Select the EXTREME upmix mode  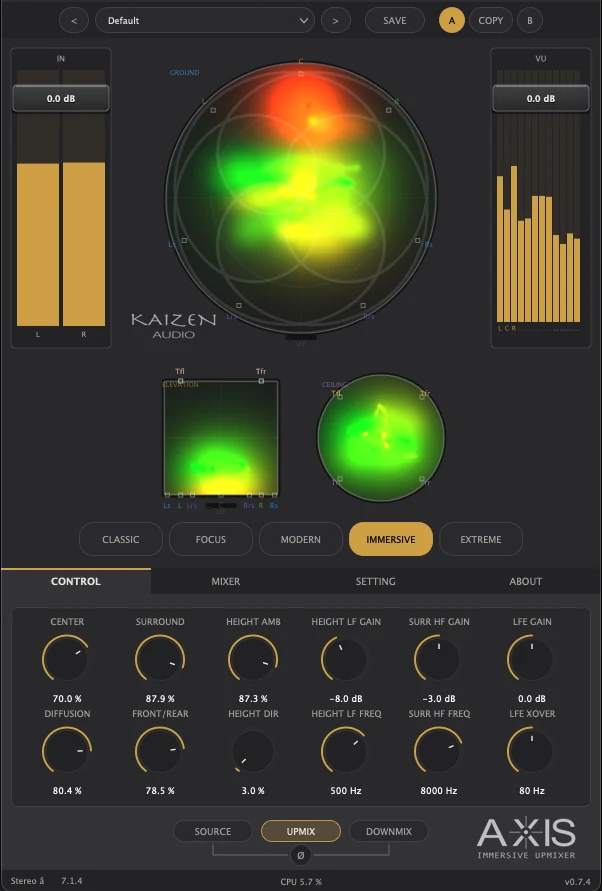[481, 539]
